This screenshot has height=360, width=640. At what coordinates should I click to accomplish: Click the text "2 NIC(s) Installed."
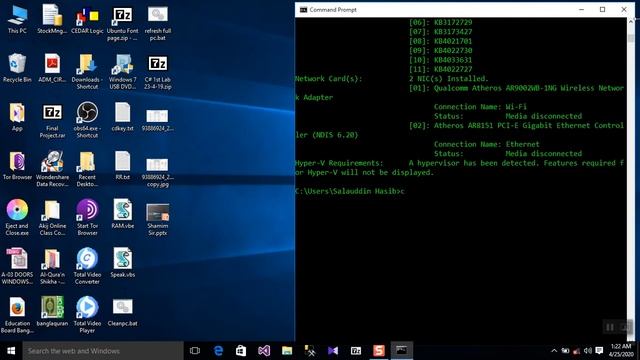pos(449,78)
